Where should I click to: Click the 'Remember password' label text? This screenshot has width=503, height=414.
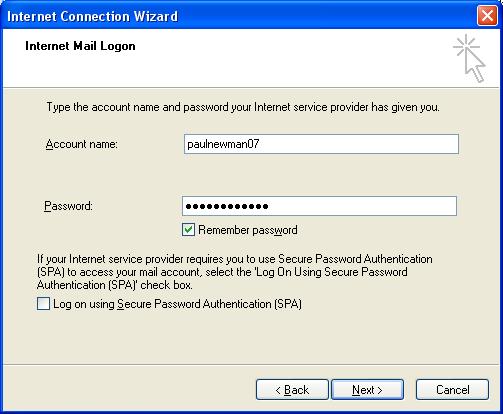(248, 230)
